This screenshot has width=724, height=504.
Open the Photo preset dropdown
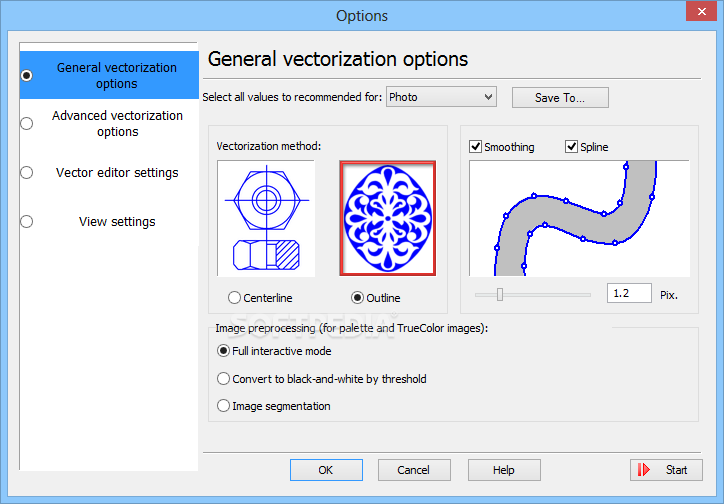441,97
